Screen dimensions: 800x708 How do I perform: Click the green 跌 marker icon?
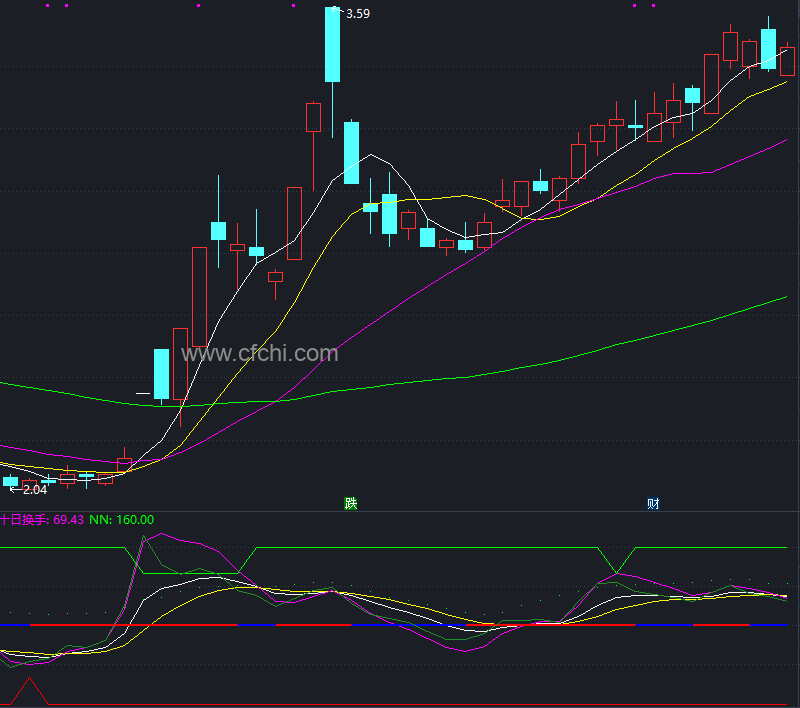coord(351,503)
